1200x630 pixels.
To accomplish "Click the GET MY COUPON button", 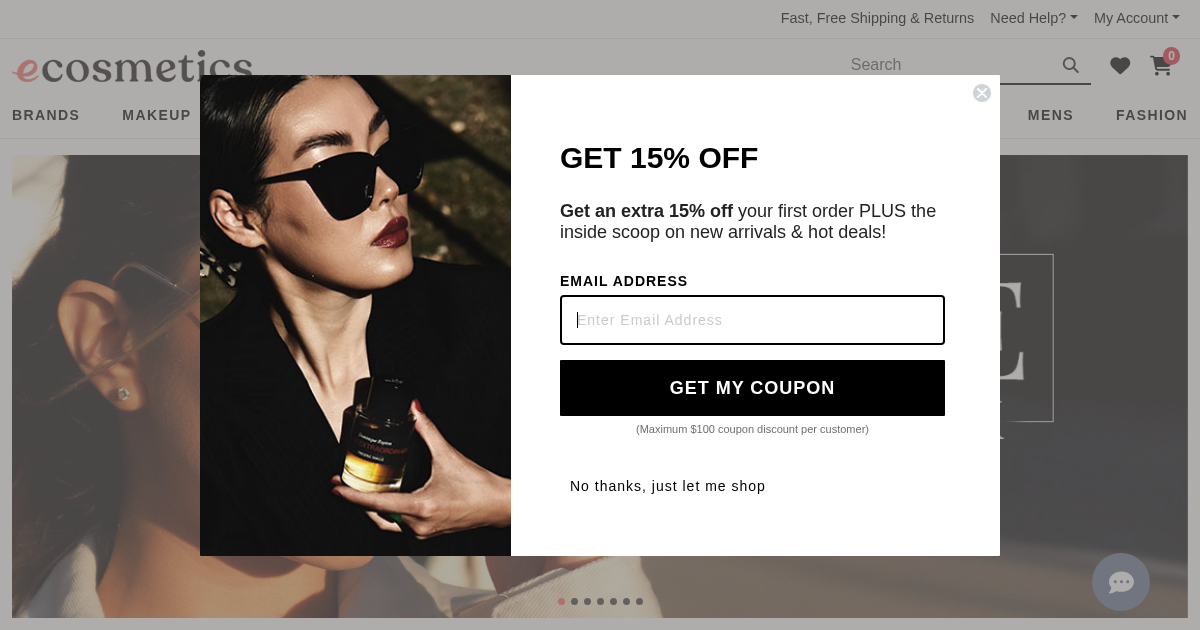I will (x=752, y=388).
